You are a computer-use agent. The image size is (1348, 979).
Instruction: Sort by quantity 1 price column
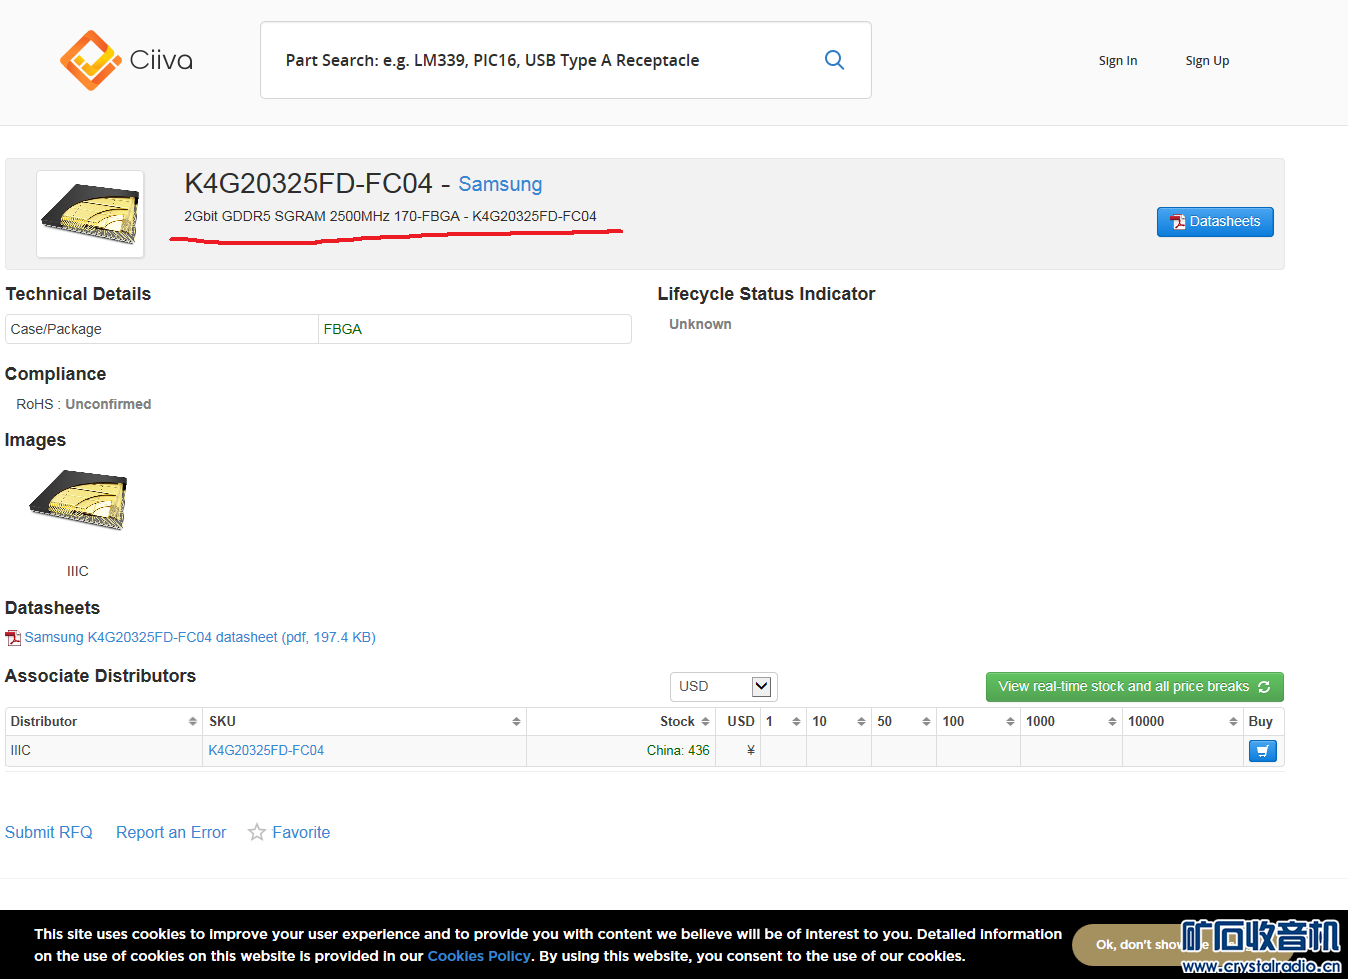coord(783,721)
